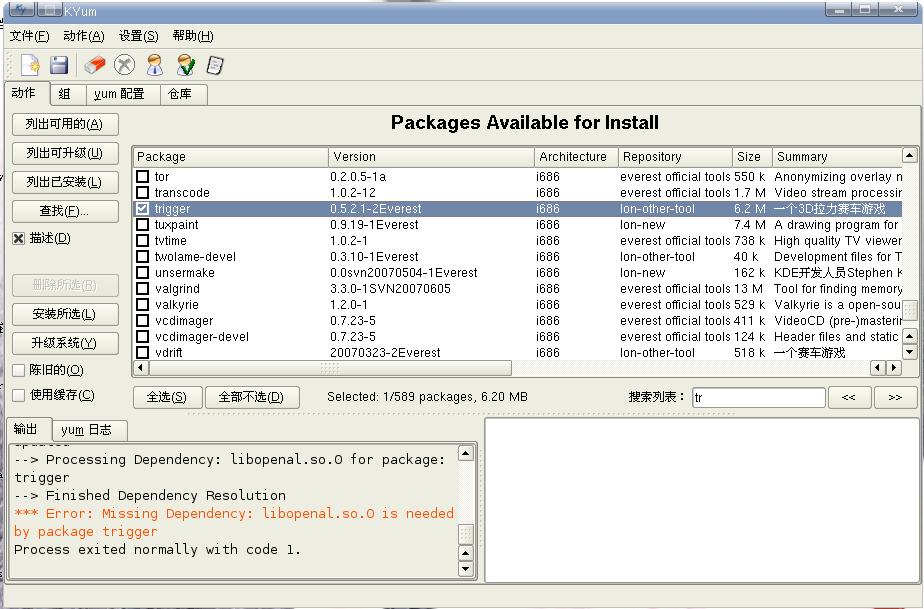Click the >> next search result button
Screen dimensions: 924x609
[895, 397]
